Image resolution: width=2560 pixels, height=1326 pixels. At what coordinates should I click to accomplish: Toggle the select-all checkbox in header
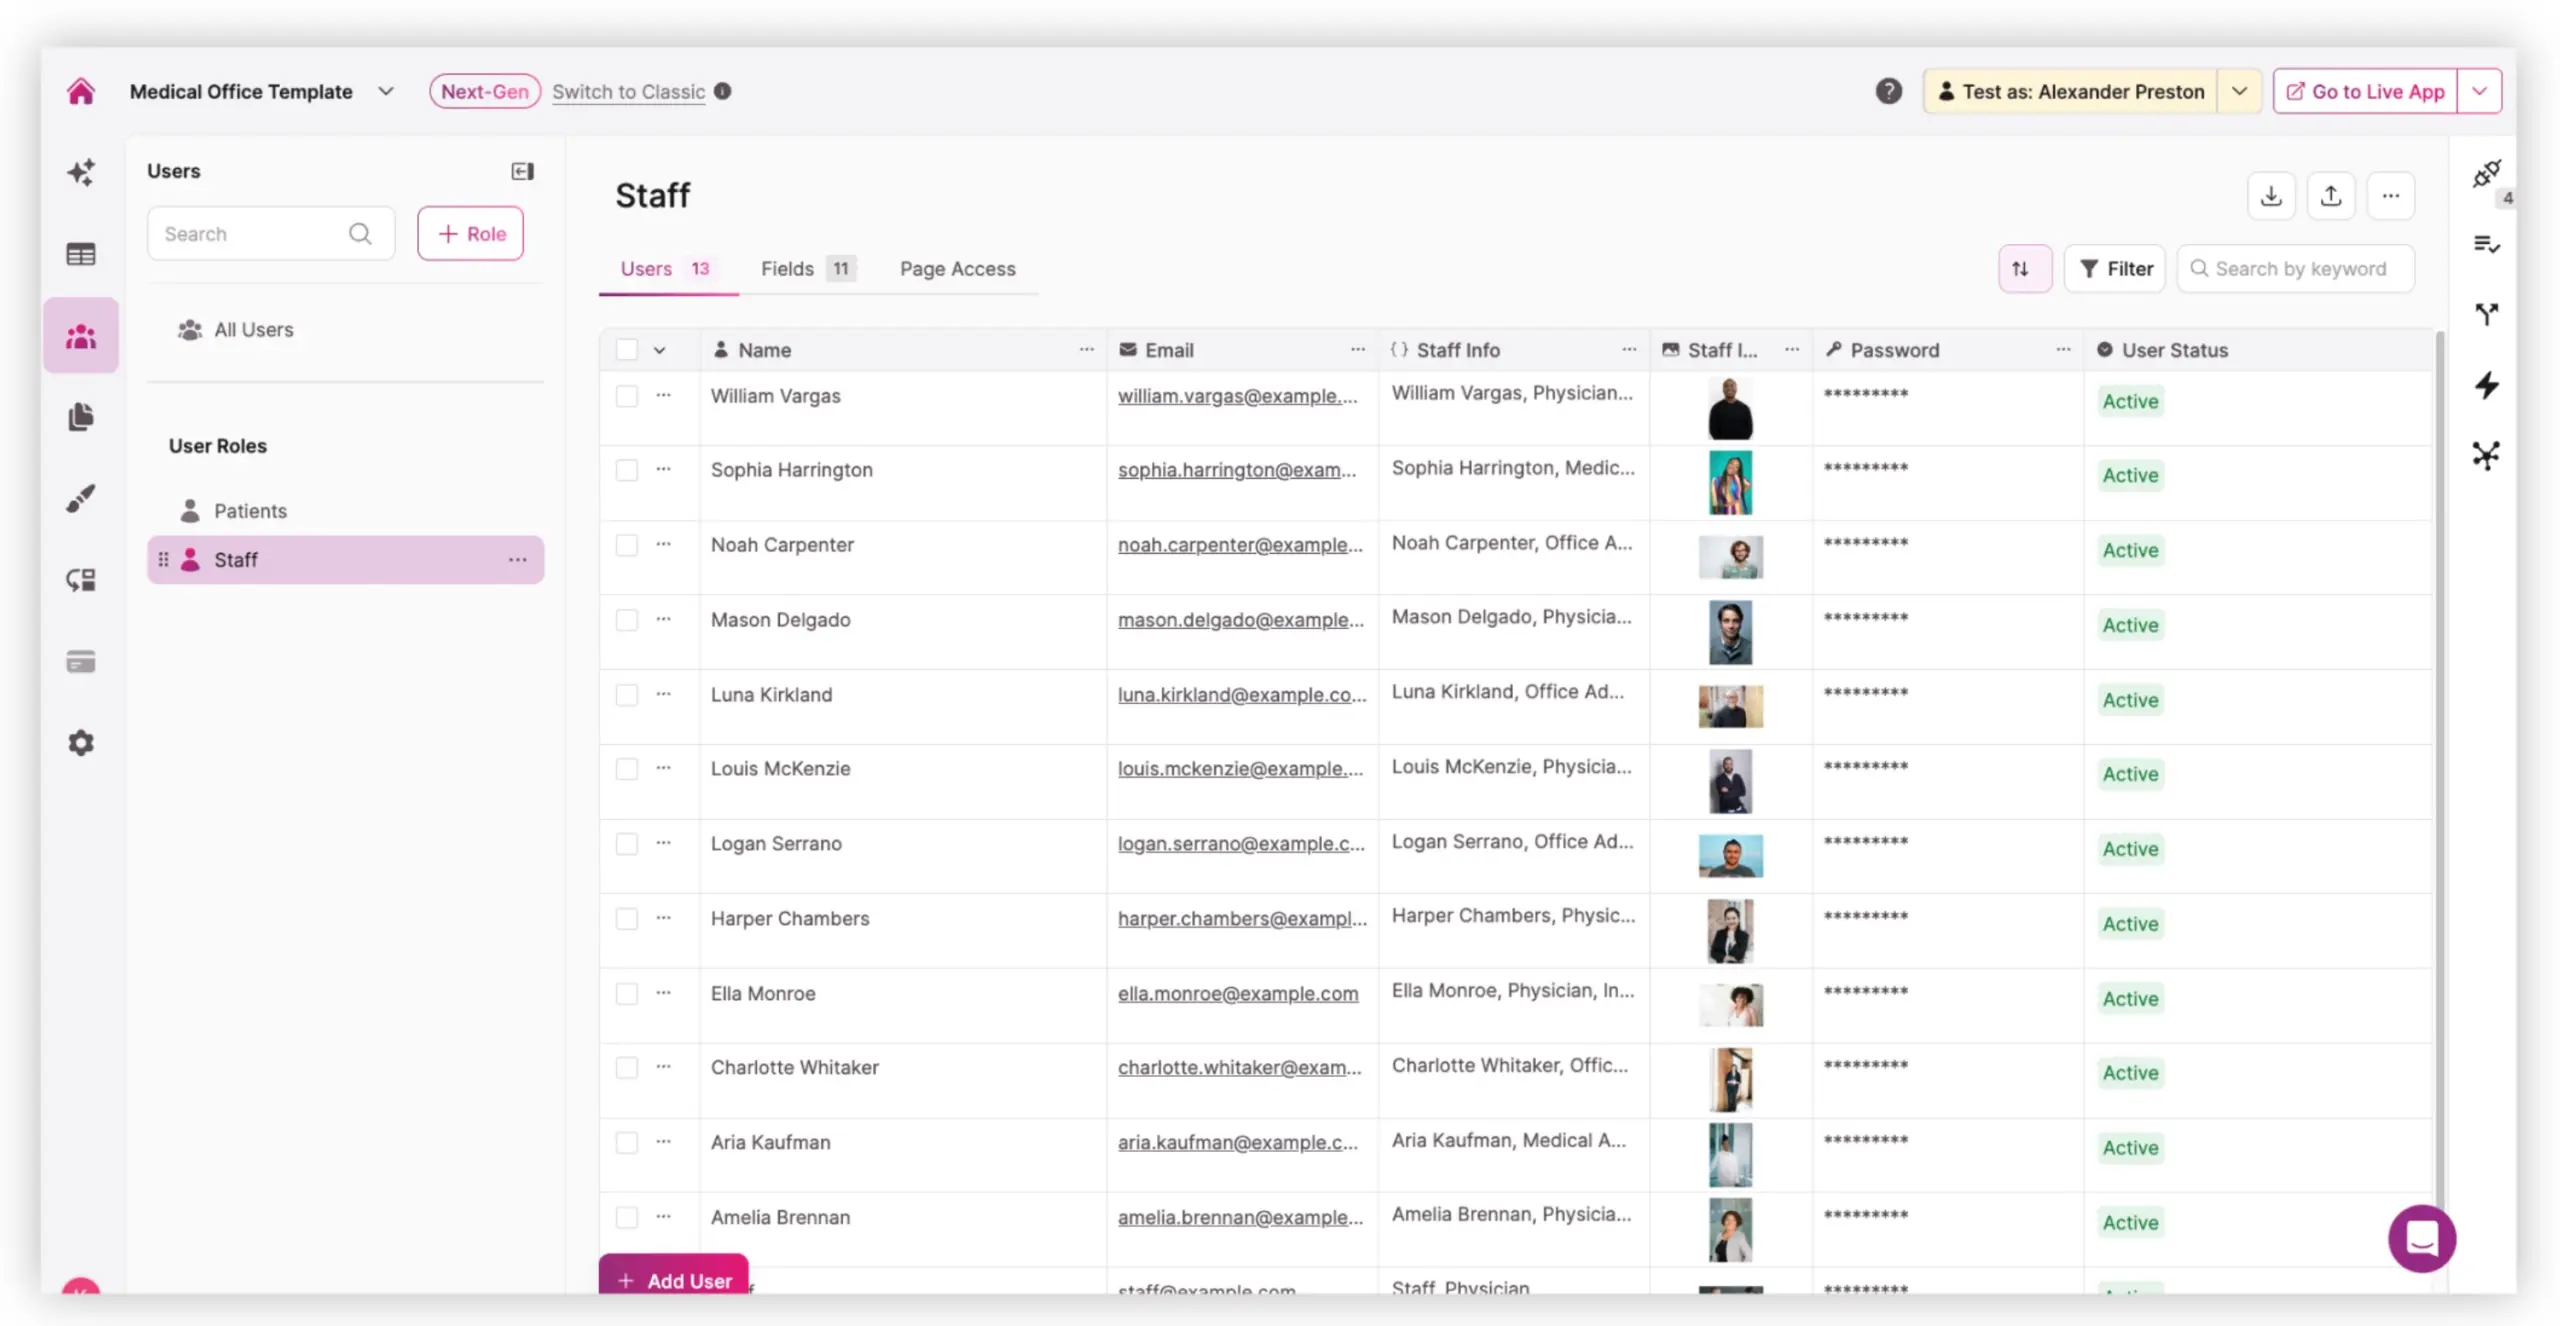[x=627, y=350]
